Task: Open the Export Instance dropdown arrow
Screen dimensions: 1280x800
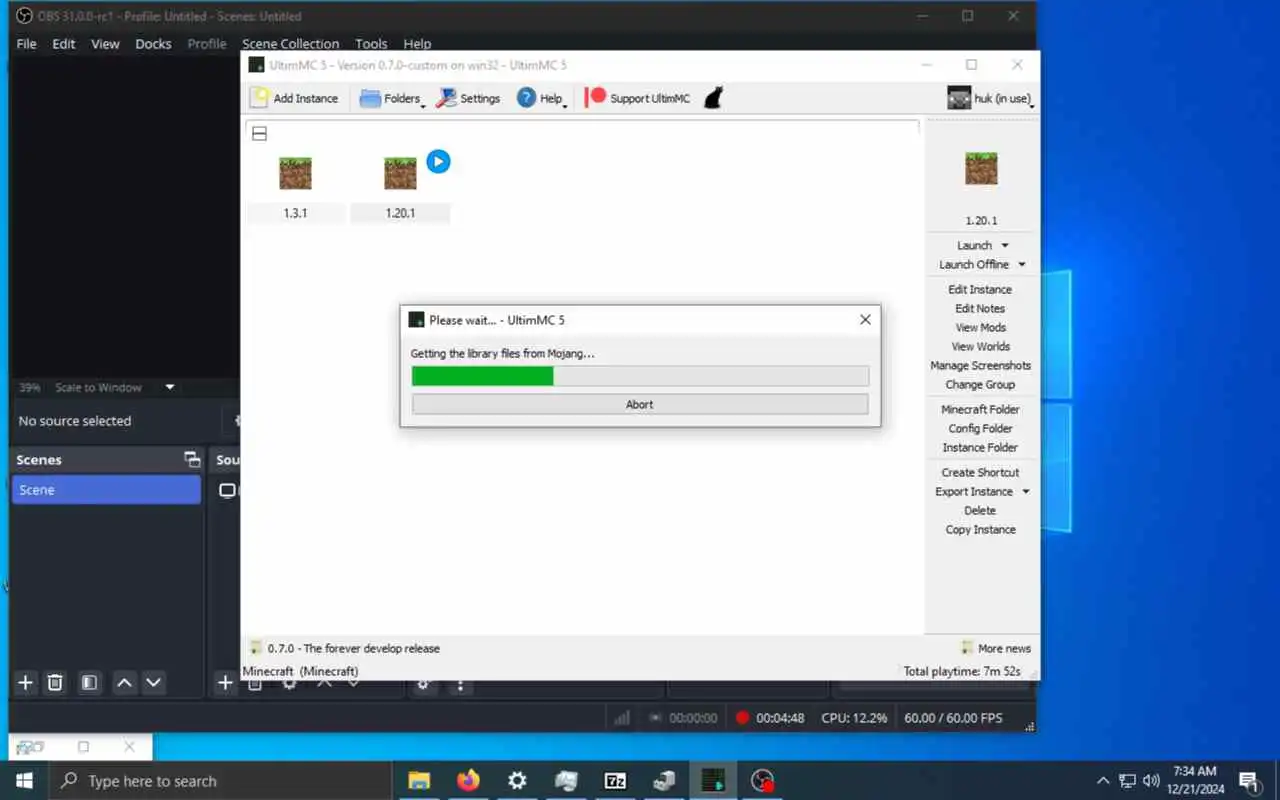Action: [x=1026, y=492]
